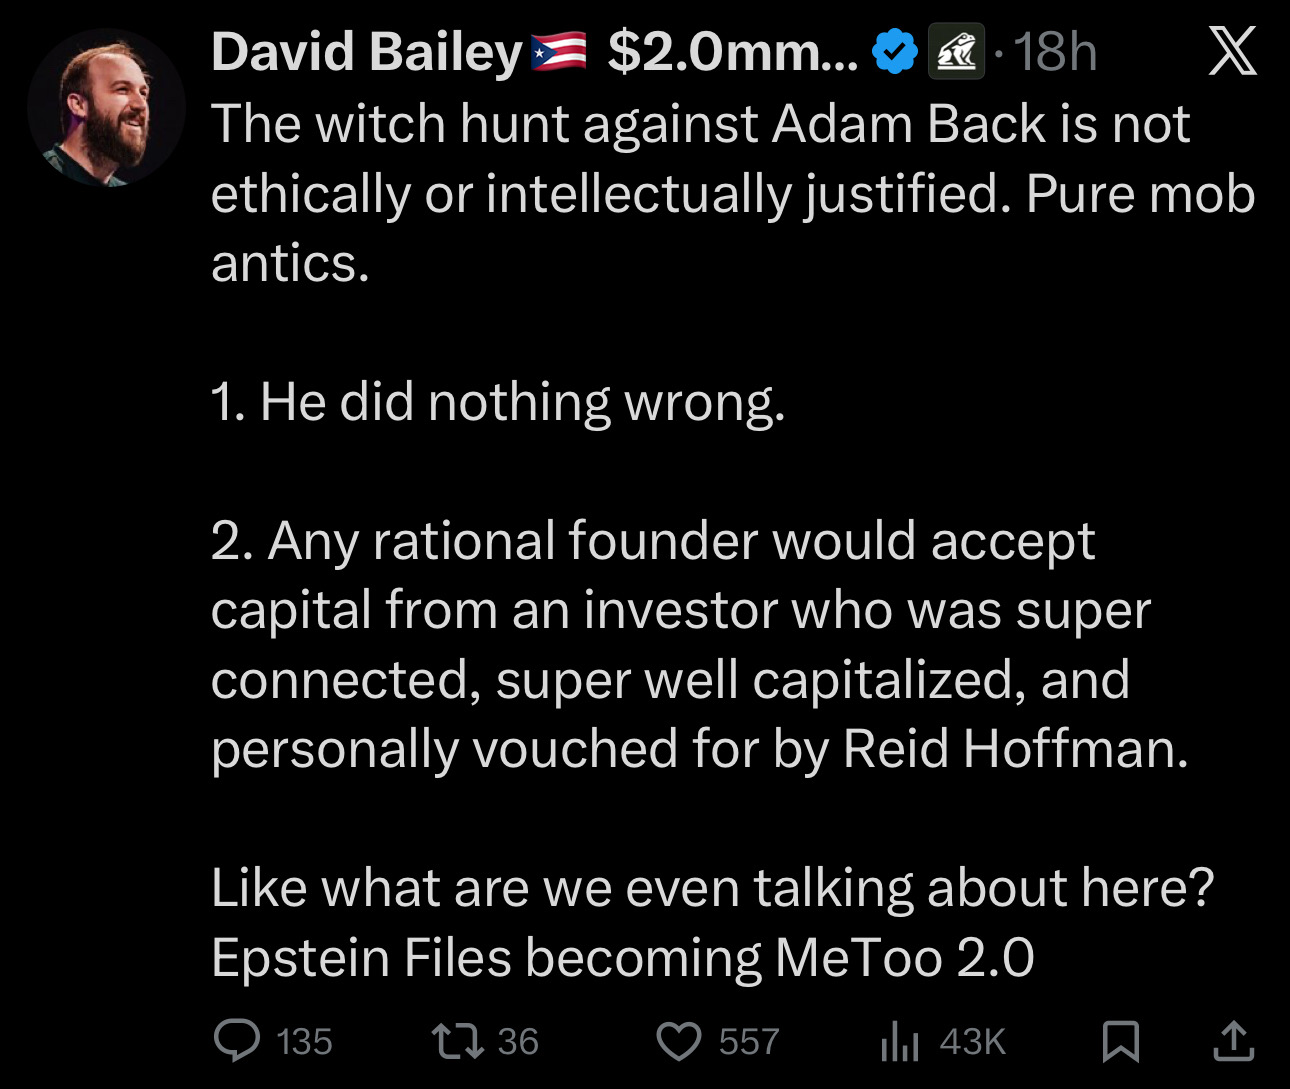Click the blue verified checkmark badge

pyautogui.click(x=895, y=52)
